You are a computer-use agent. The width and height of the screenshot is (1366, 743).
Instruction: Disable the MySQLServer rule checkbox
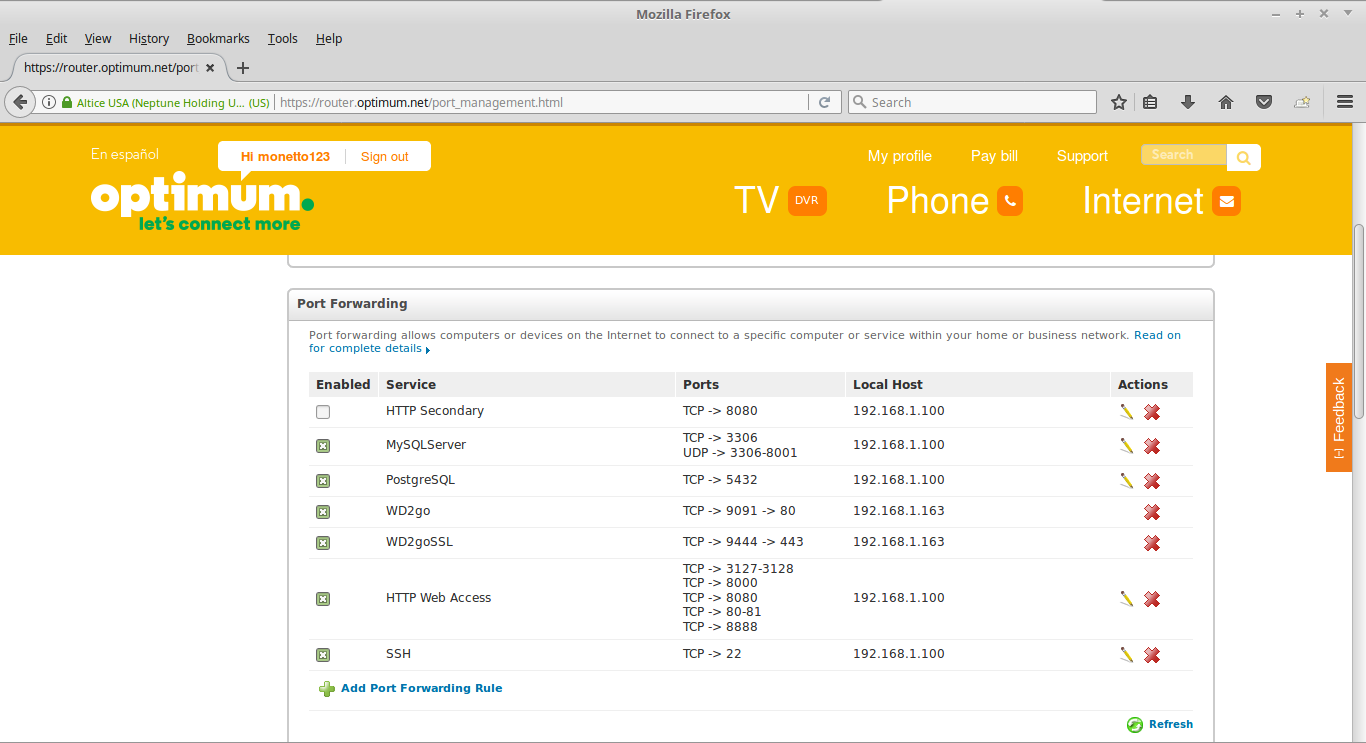[x=323, y=446]
